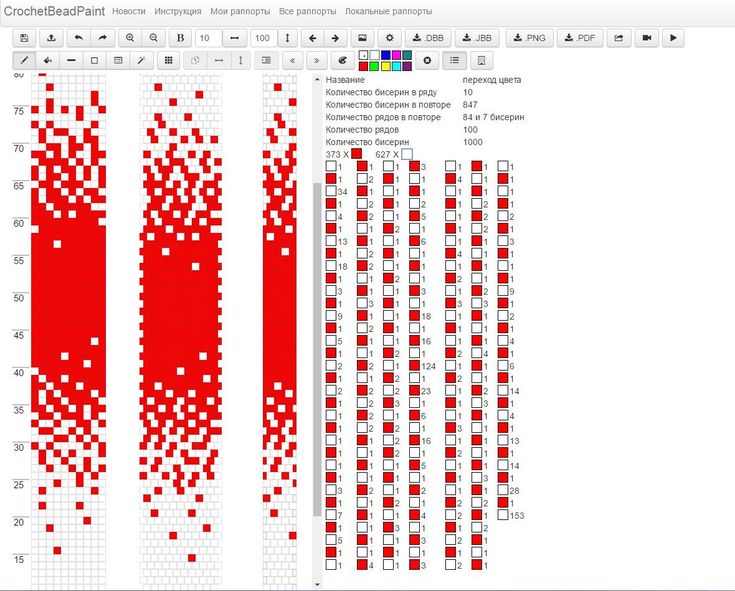735x591 pixels.
Task: Zoom in on the bead pattern
Action: pos(130,38)
